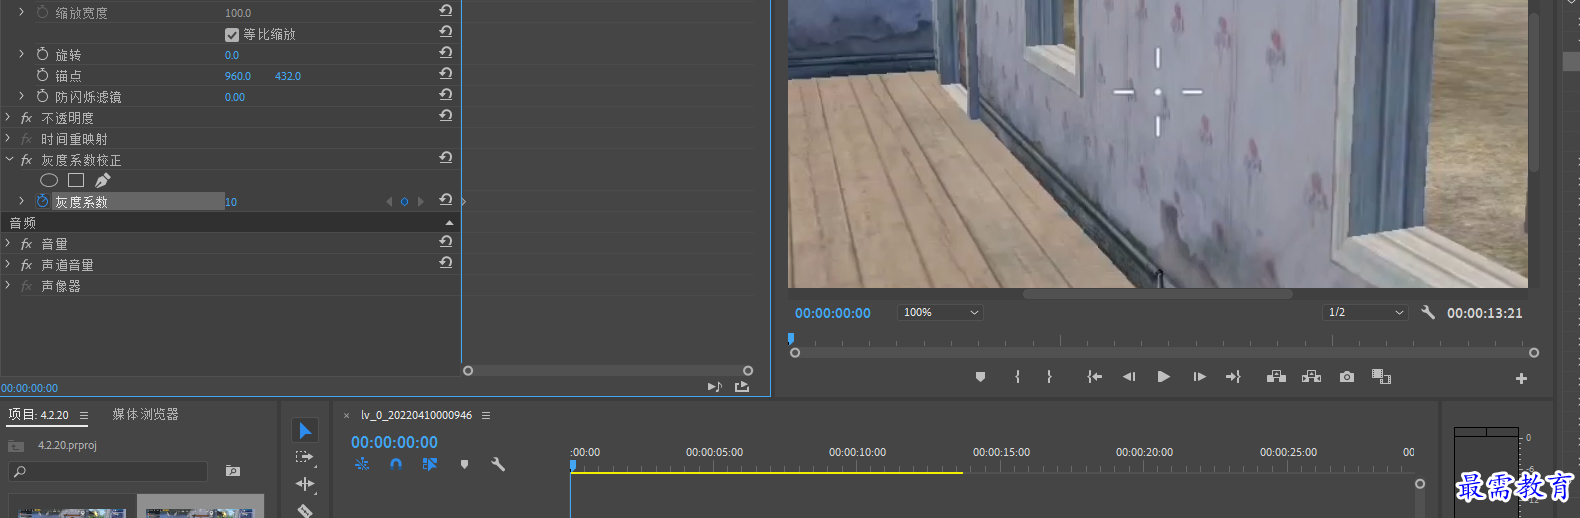Toggle 等比缩放 uniform scale checkbox
This screenshot has width=1580, height=518.
[x=232, y=34]
